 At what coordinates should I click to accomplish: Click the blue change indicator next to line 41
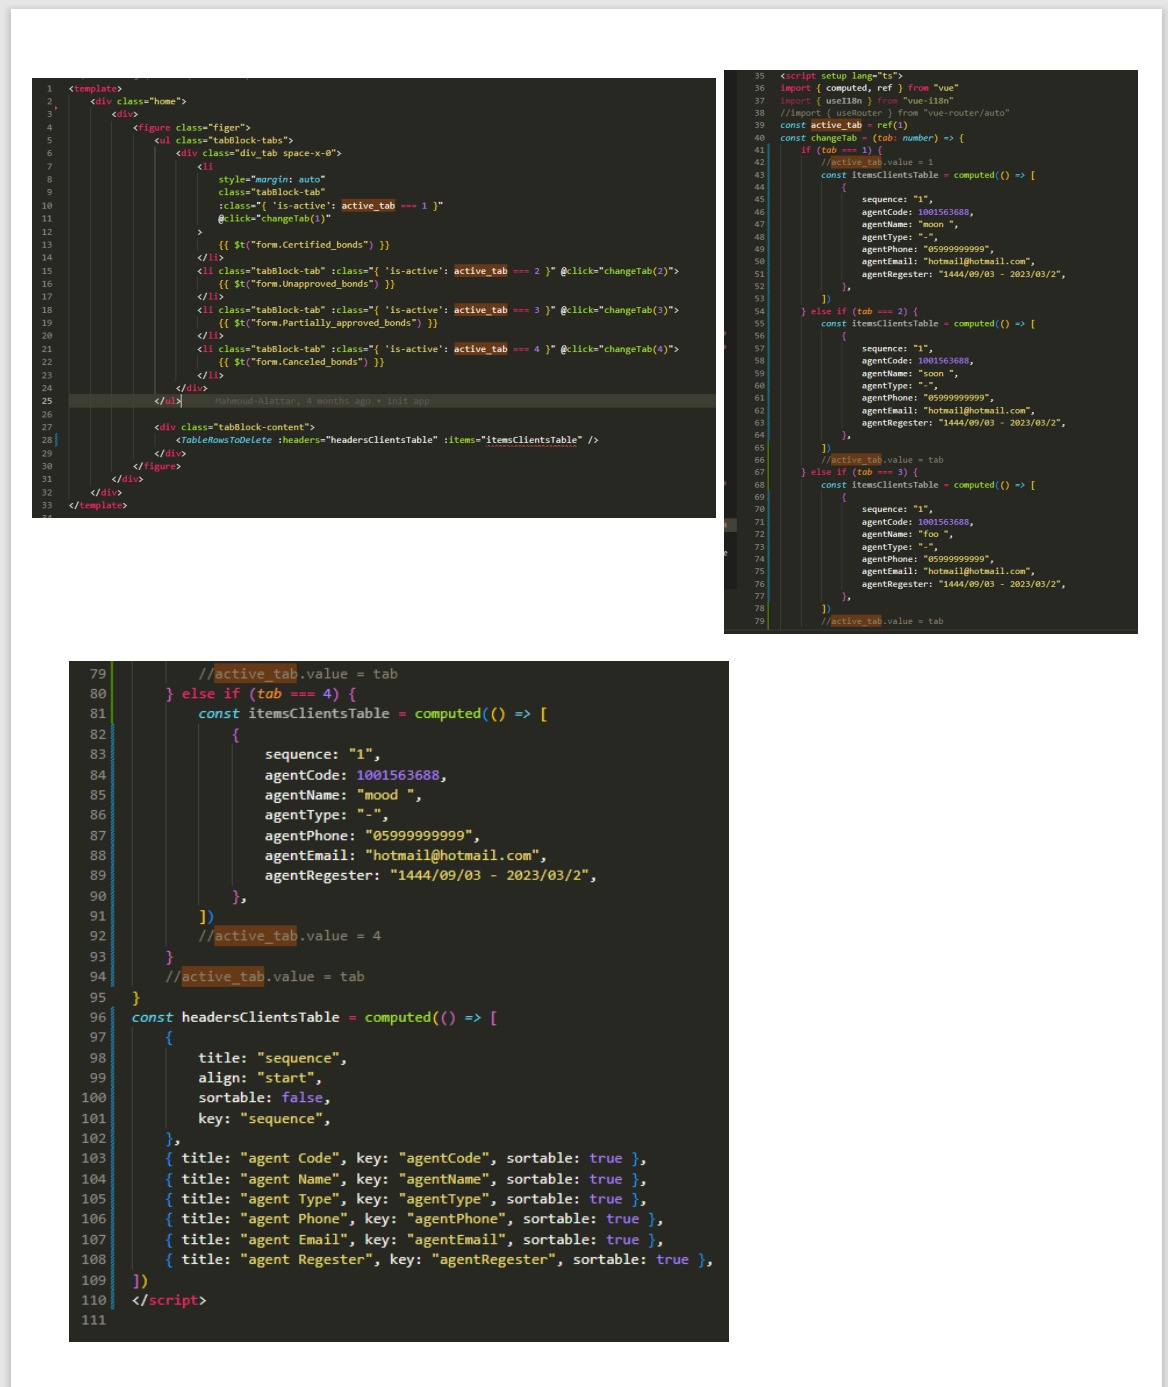(x=768, y=149)
